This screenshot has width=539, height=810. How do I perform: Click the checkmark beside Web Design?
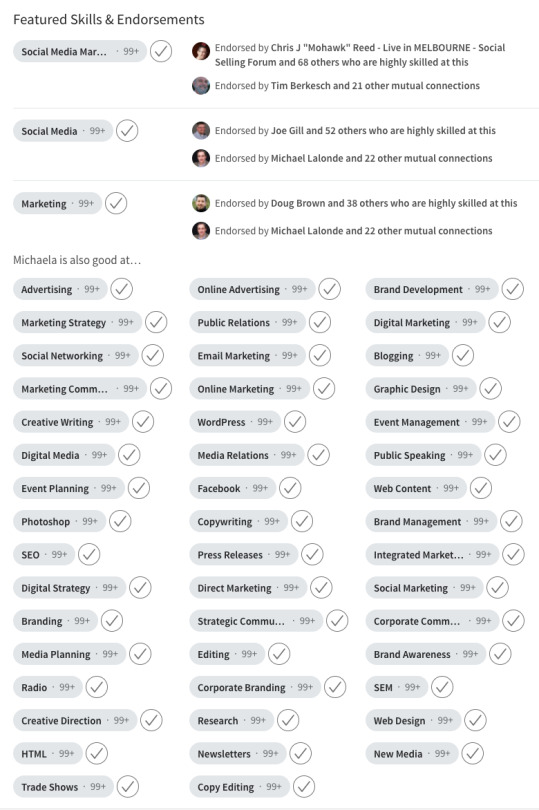point(475,720)
